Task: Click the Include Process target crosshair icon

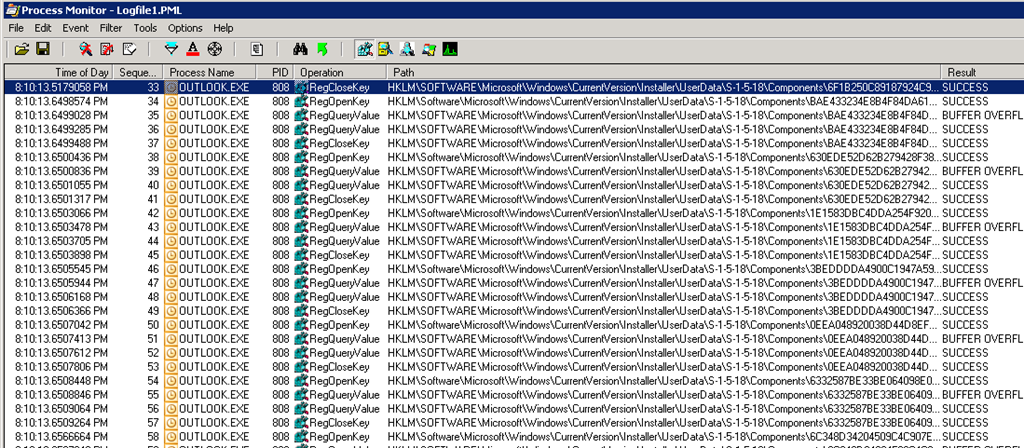Action: click(x=214, y=48)
